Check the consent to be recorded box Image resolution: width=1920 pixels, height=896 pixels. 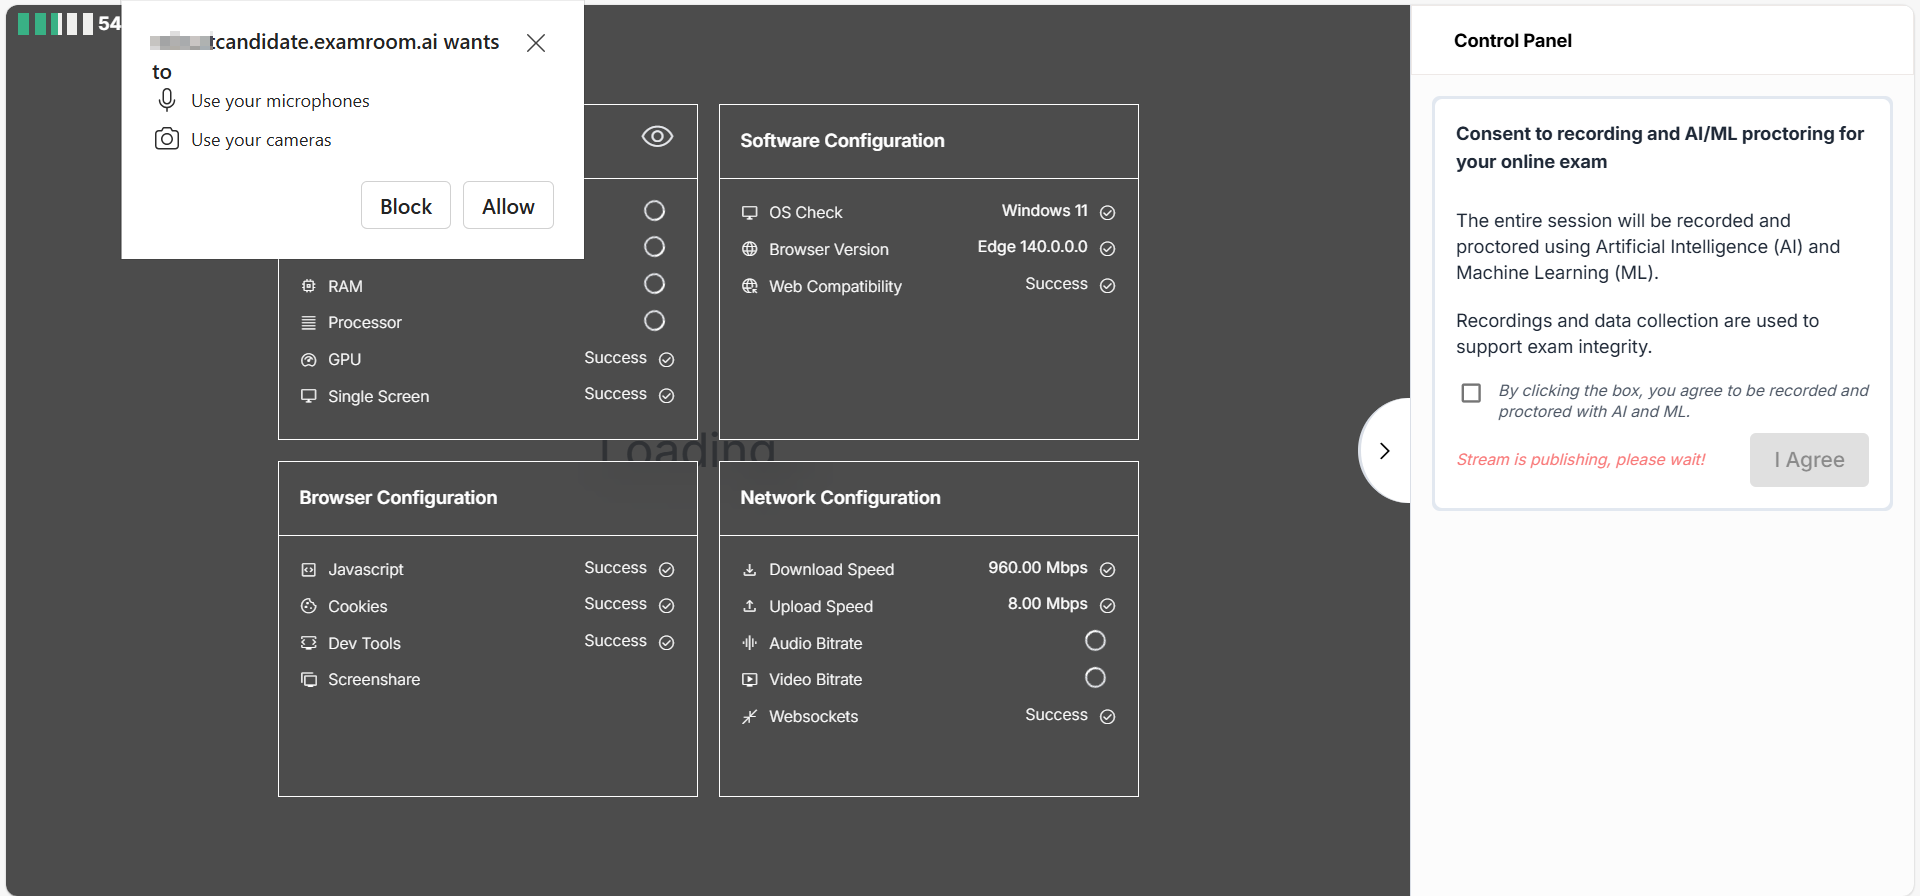[x=1471, y=393]
